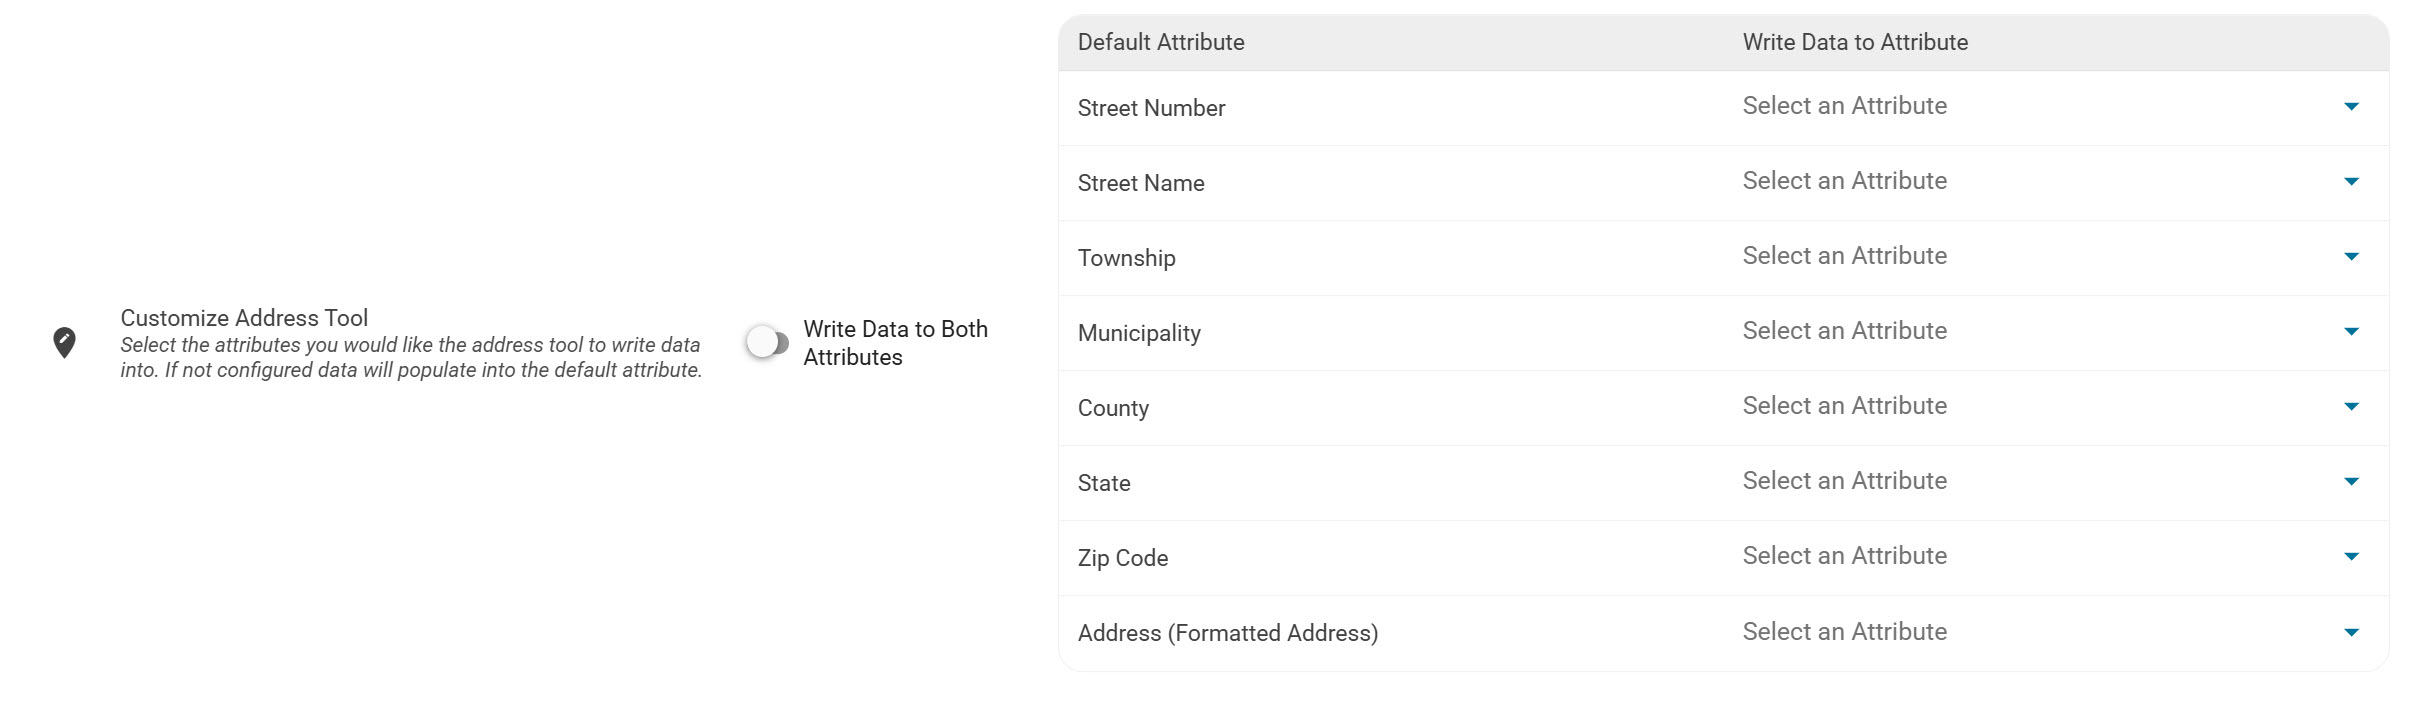Click Select an Attribute field for County
This screenshot has width=2410, height=705.
click(x=1844, y=406)
